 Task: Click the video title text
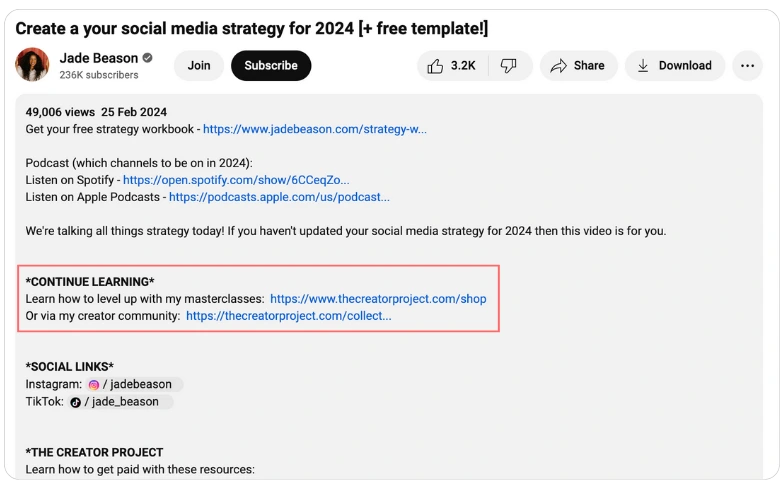point(252,28)
